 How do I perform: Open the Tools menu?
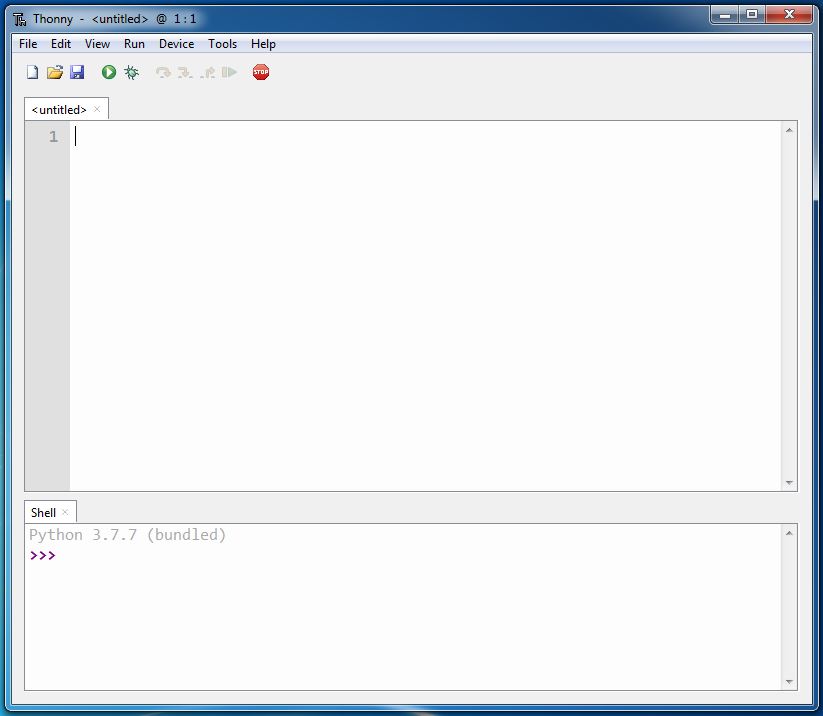(x=223, y=44)
